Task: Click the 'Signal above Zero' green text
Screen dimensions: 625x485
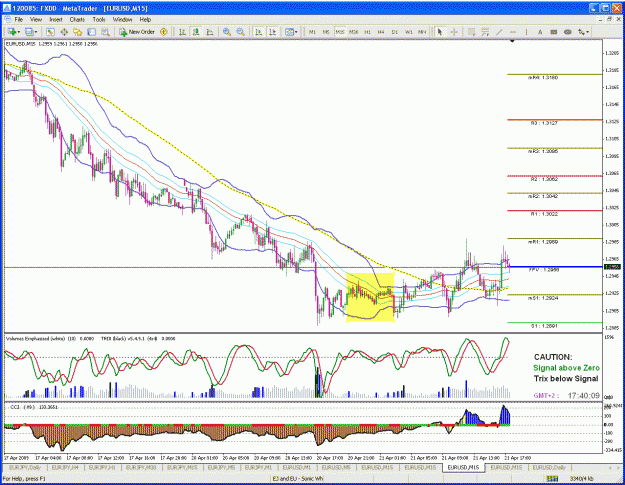Action: 566,368
